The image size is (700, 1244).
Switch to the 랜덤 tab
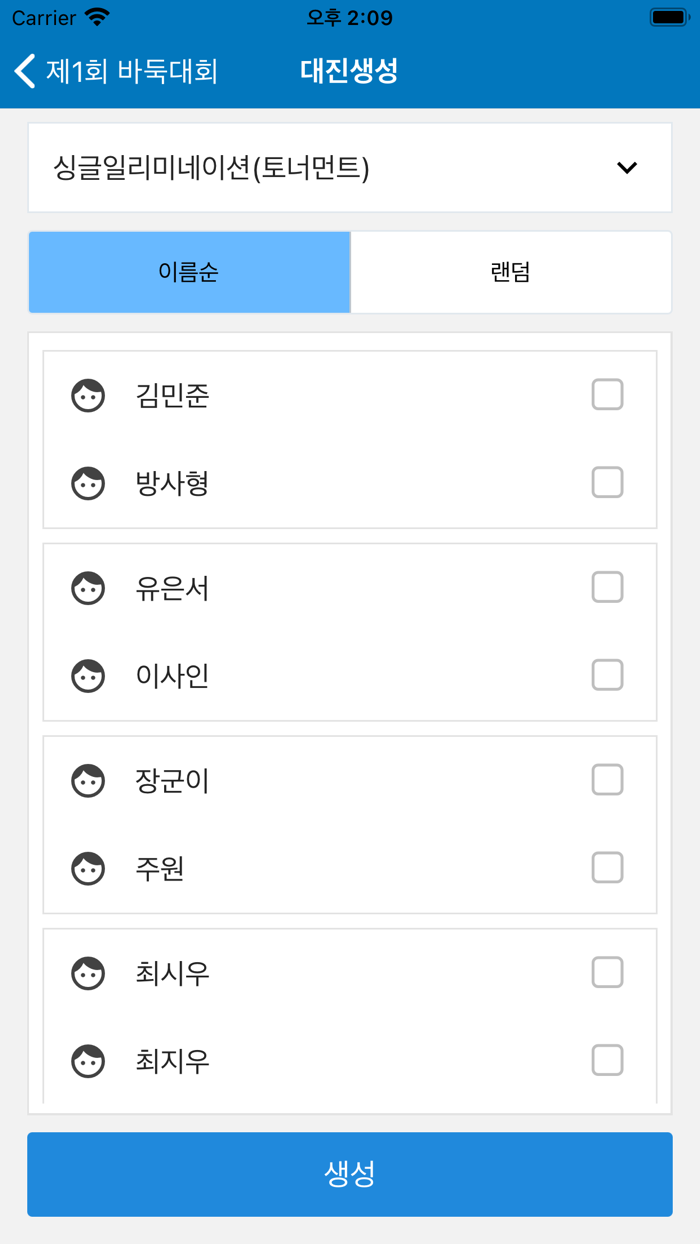(511, 272)
